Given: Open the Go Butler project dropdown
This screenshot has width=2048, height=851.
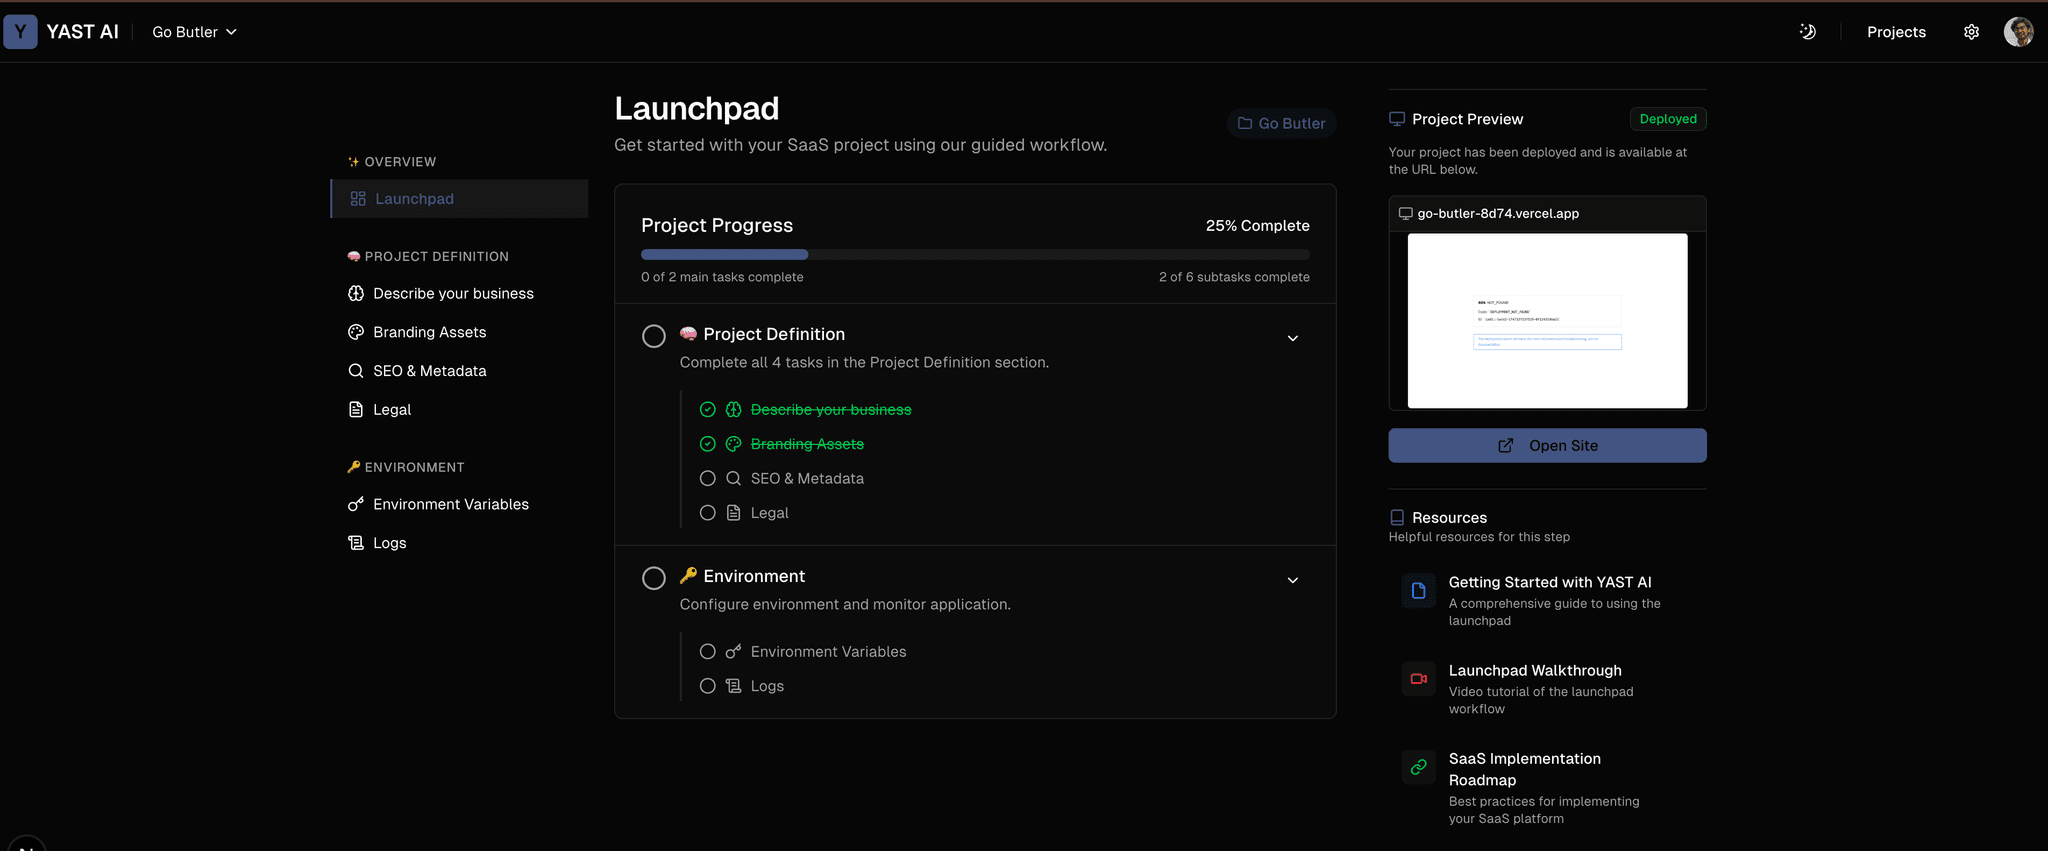Looking at the screenshot, I should pyautogui.click(x=195, y=32).
